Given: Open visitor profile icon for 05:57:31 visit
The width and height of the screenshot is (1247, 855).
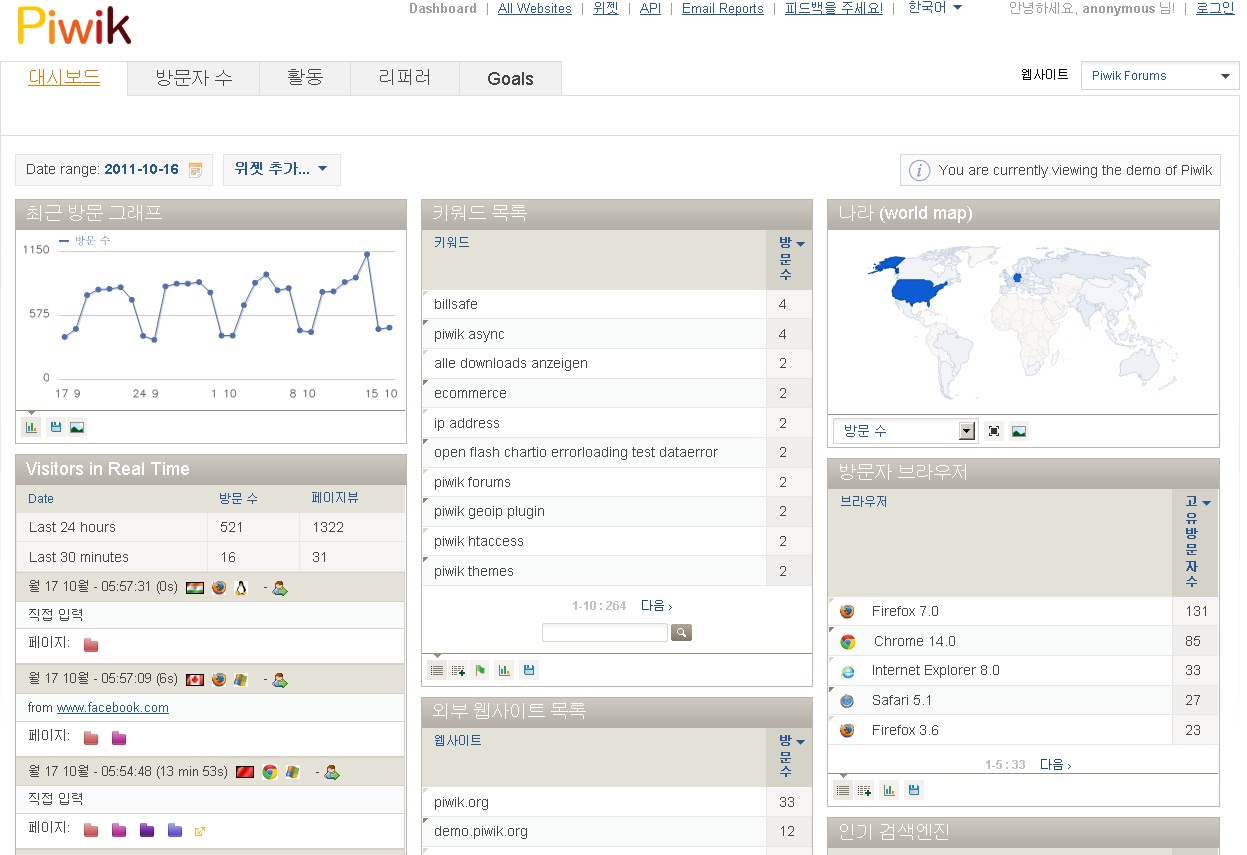Looking at the screenshot, I should pyautogui.click(x=279, y=588).
